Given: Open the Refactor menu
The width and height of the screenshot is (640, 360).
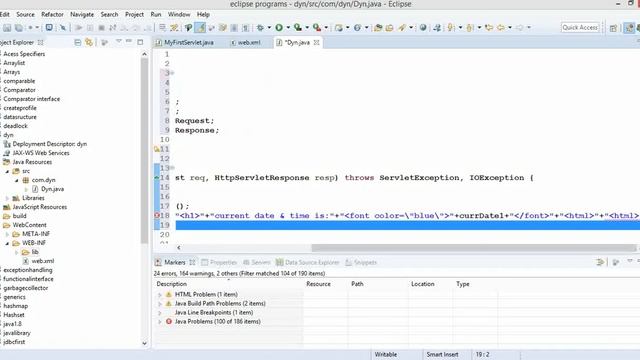Looking at the screenshot, I should pos(52,14).
